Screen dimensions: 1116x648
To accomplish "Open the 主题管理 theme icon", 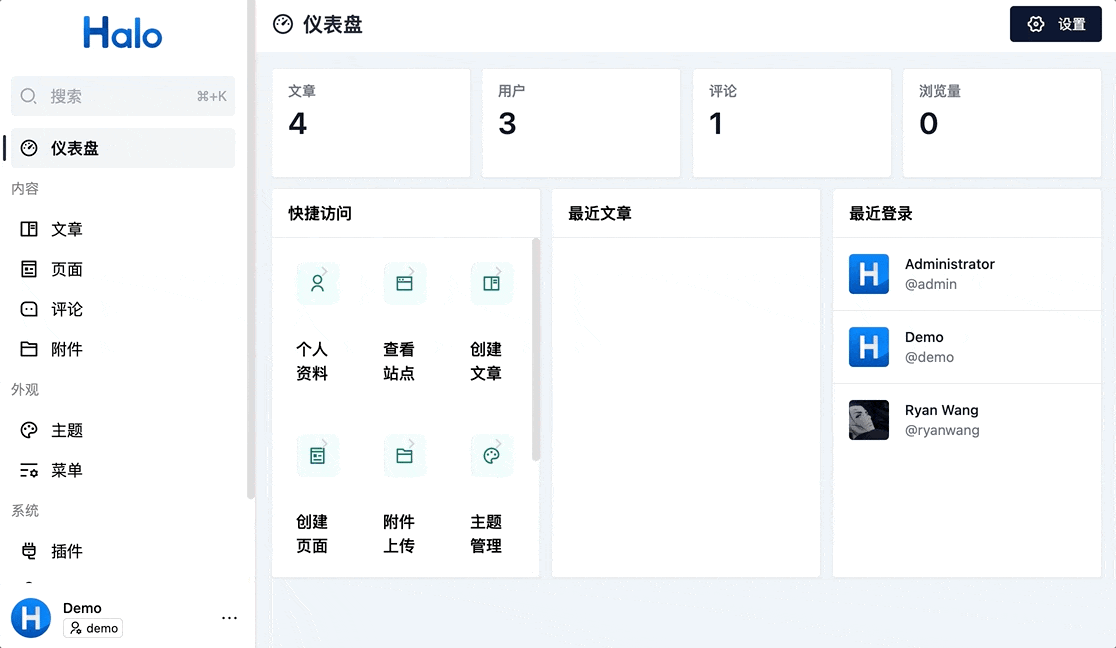I will [x=491, y=455].
